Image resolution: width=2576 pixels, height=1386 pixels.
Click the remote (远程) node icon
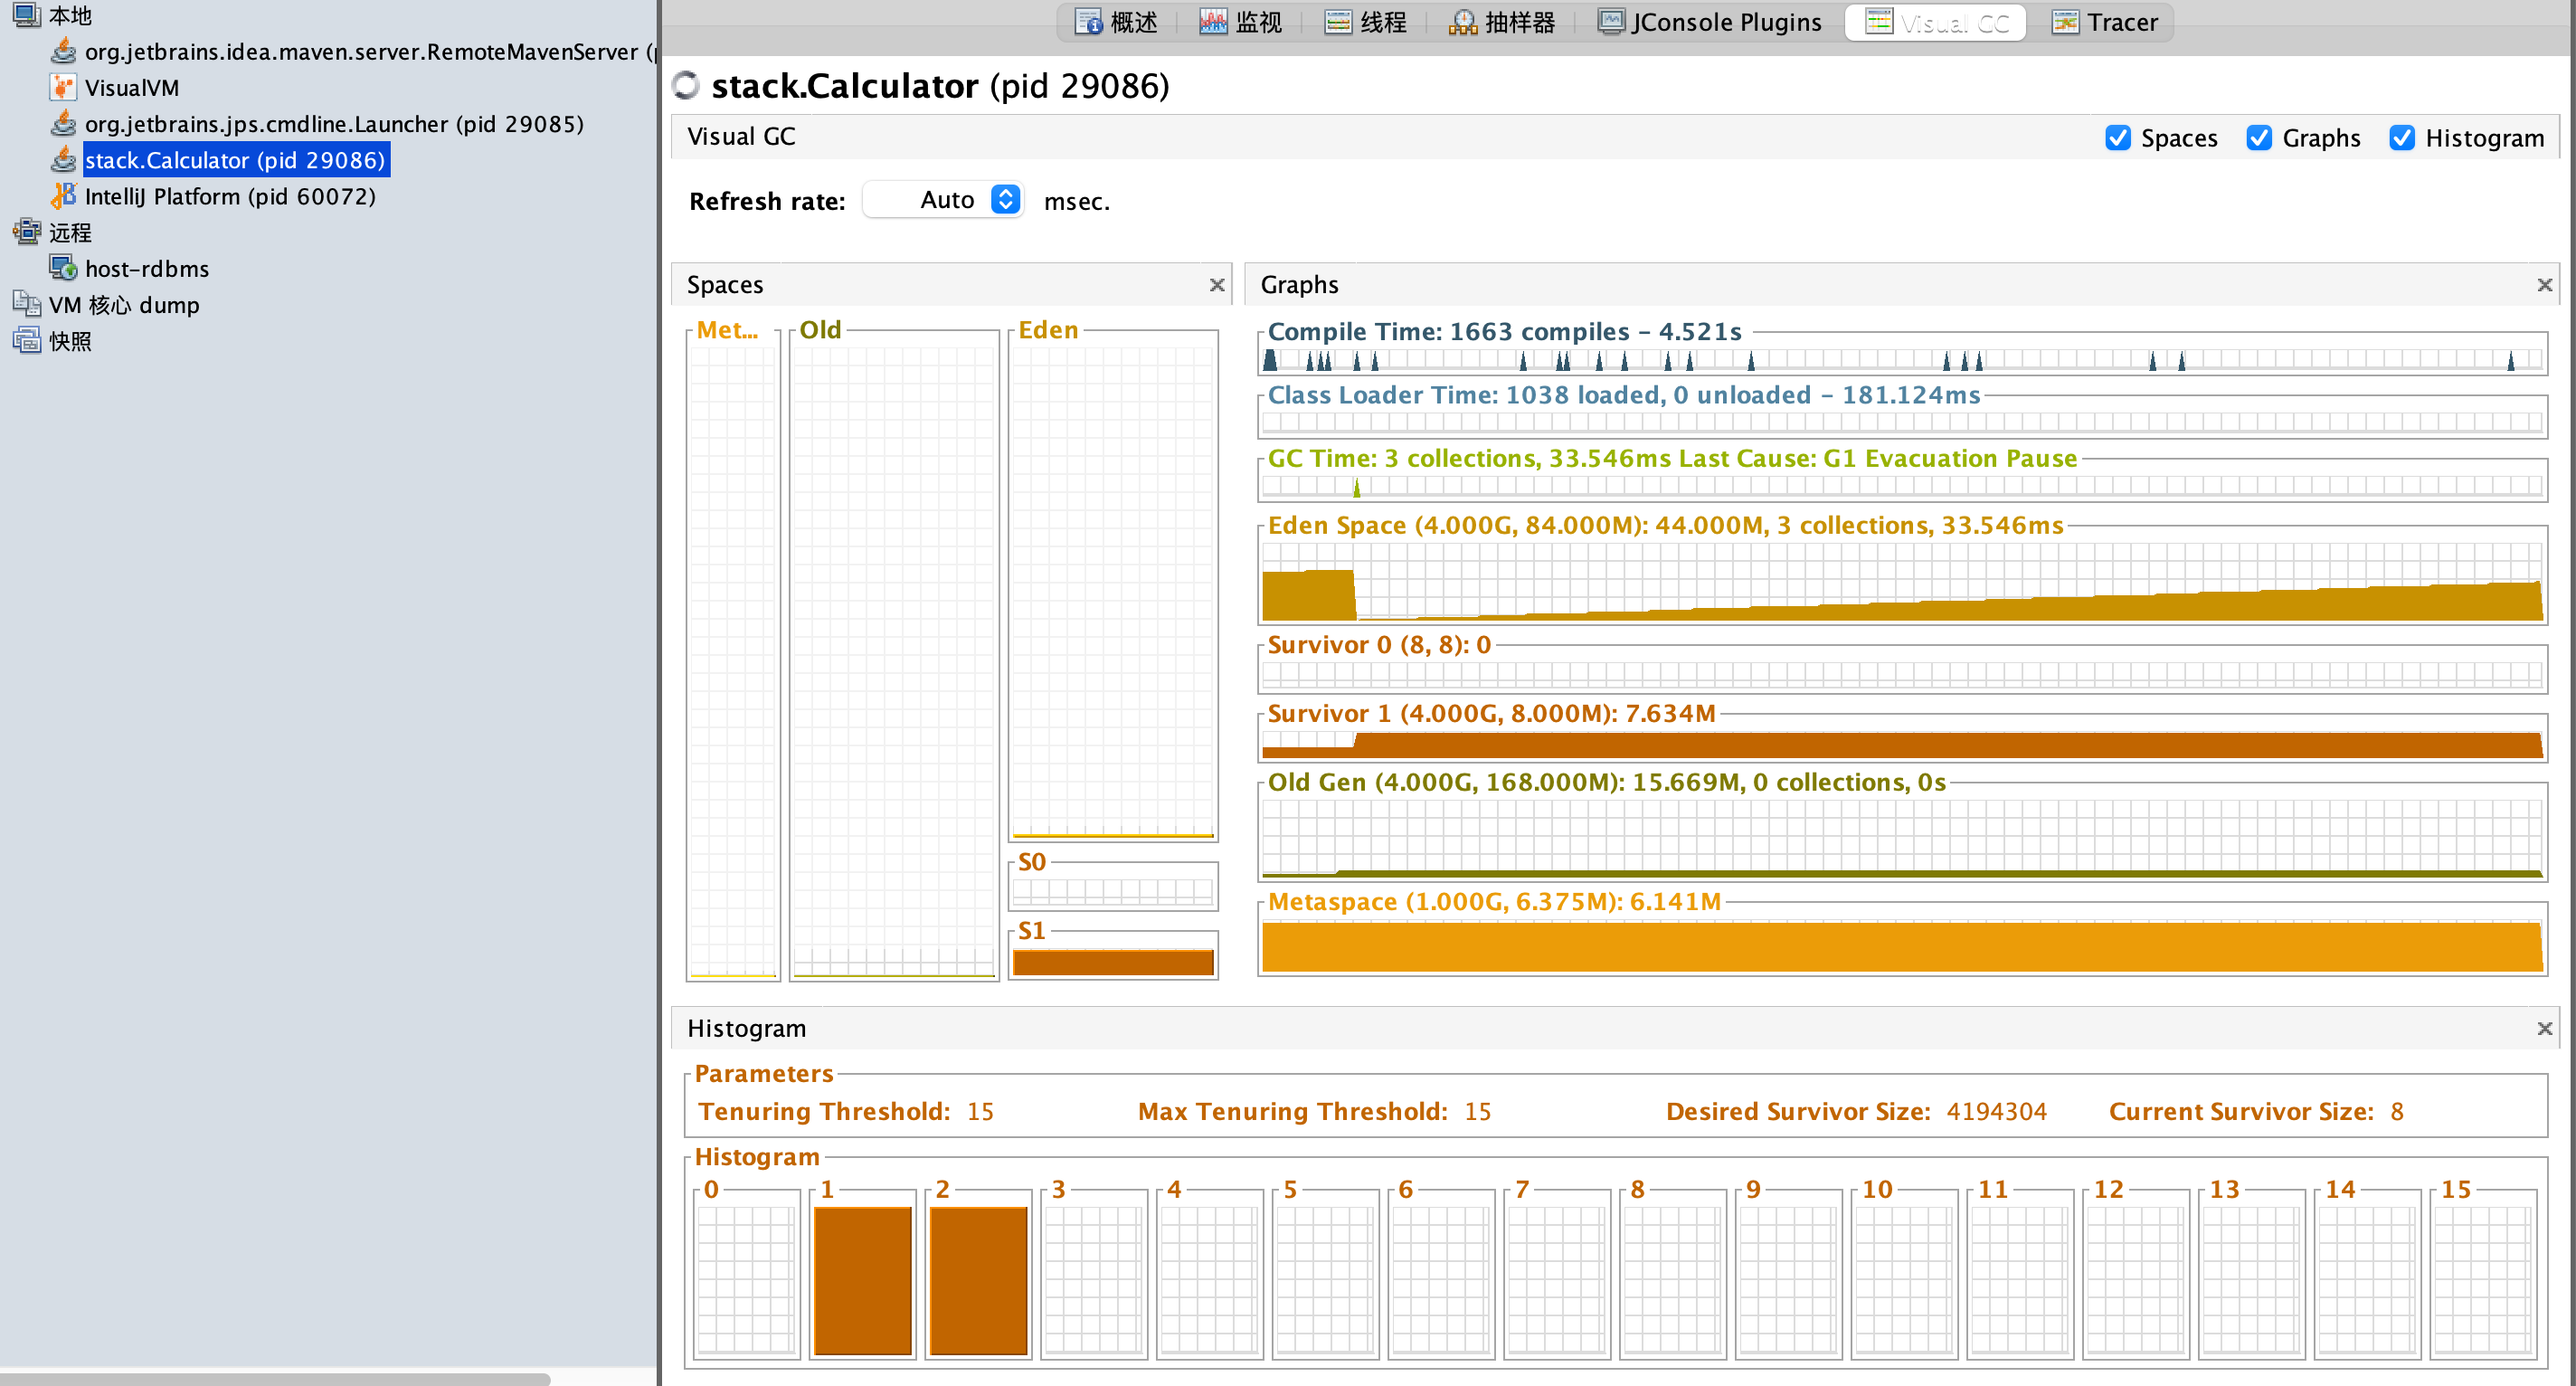[x=26, y=232]
